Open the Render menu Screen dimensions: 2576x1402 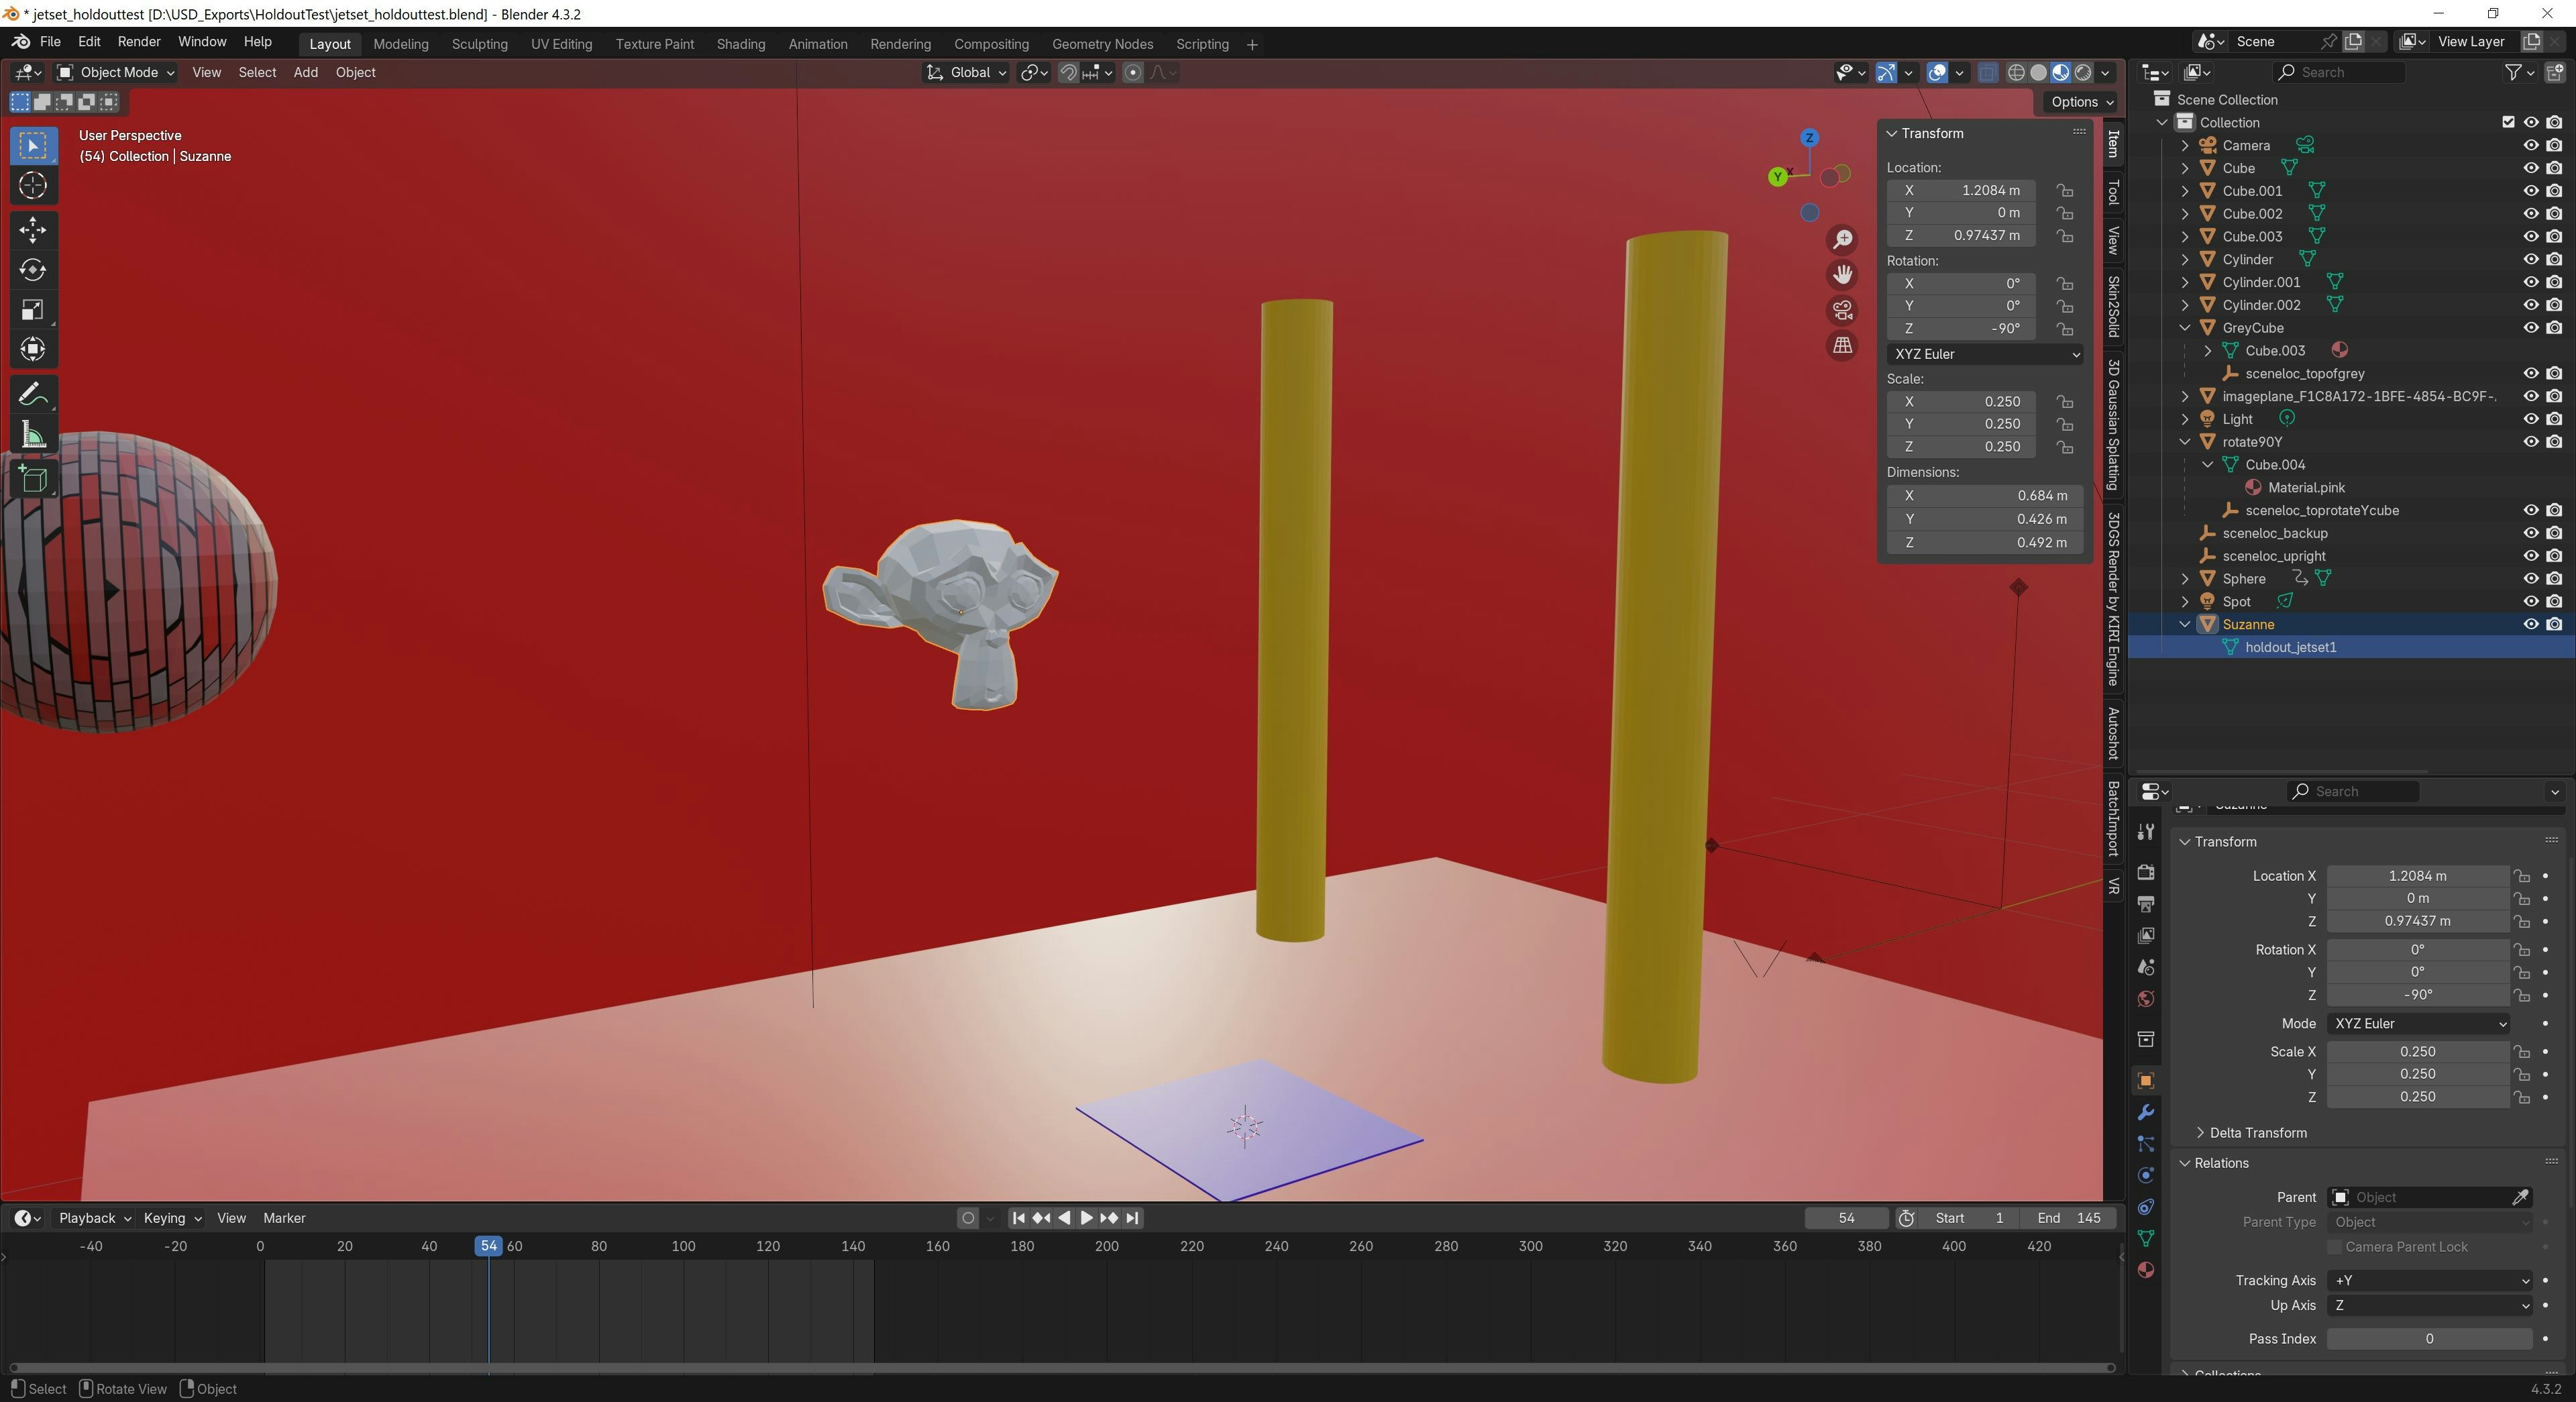tap(139, 42)
